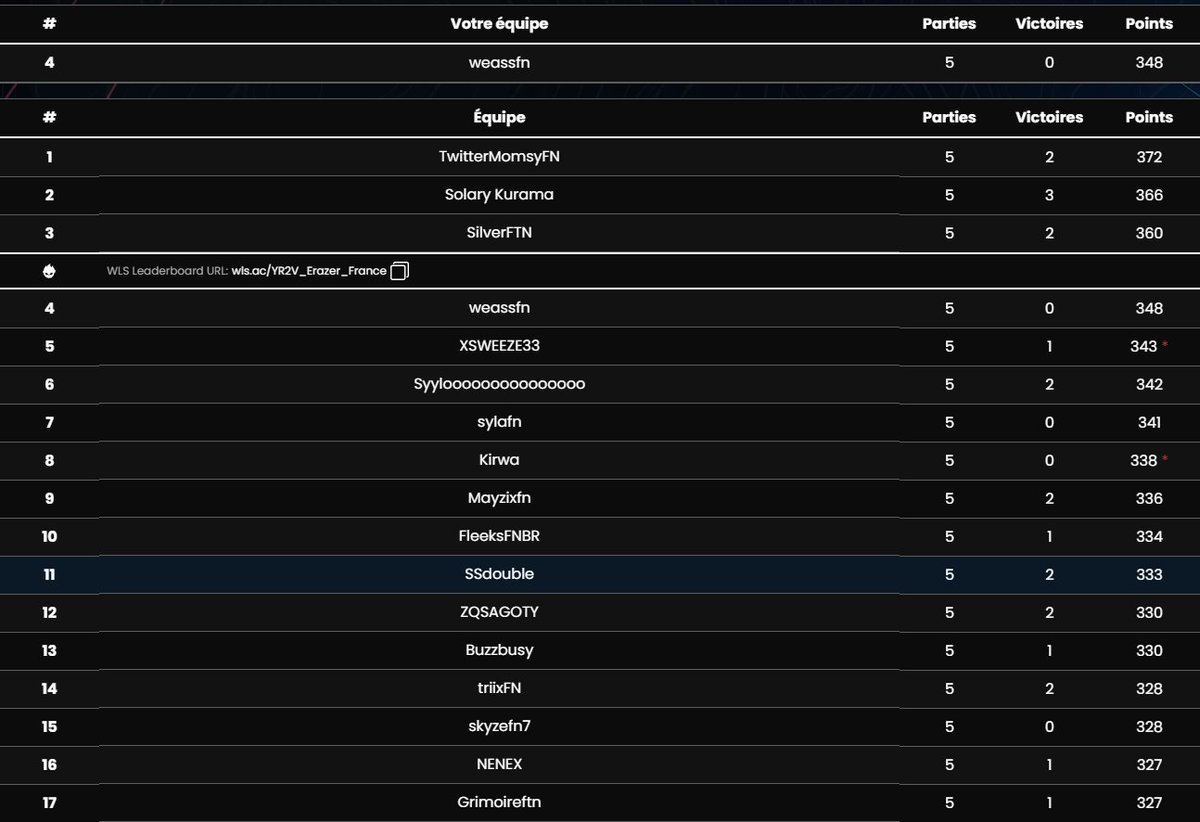Select team Grimoireftn

tap(499, 802)
